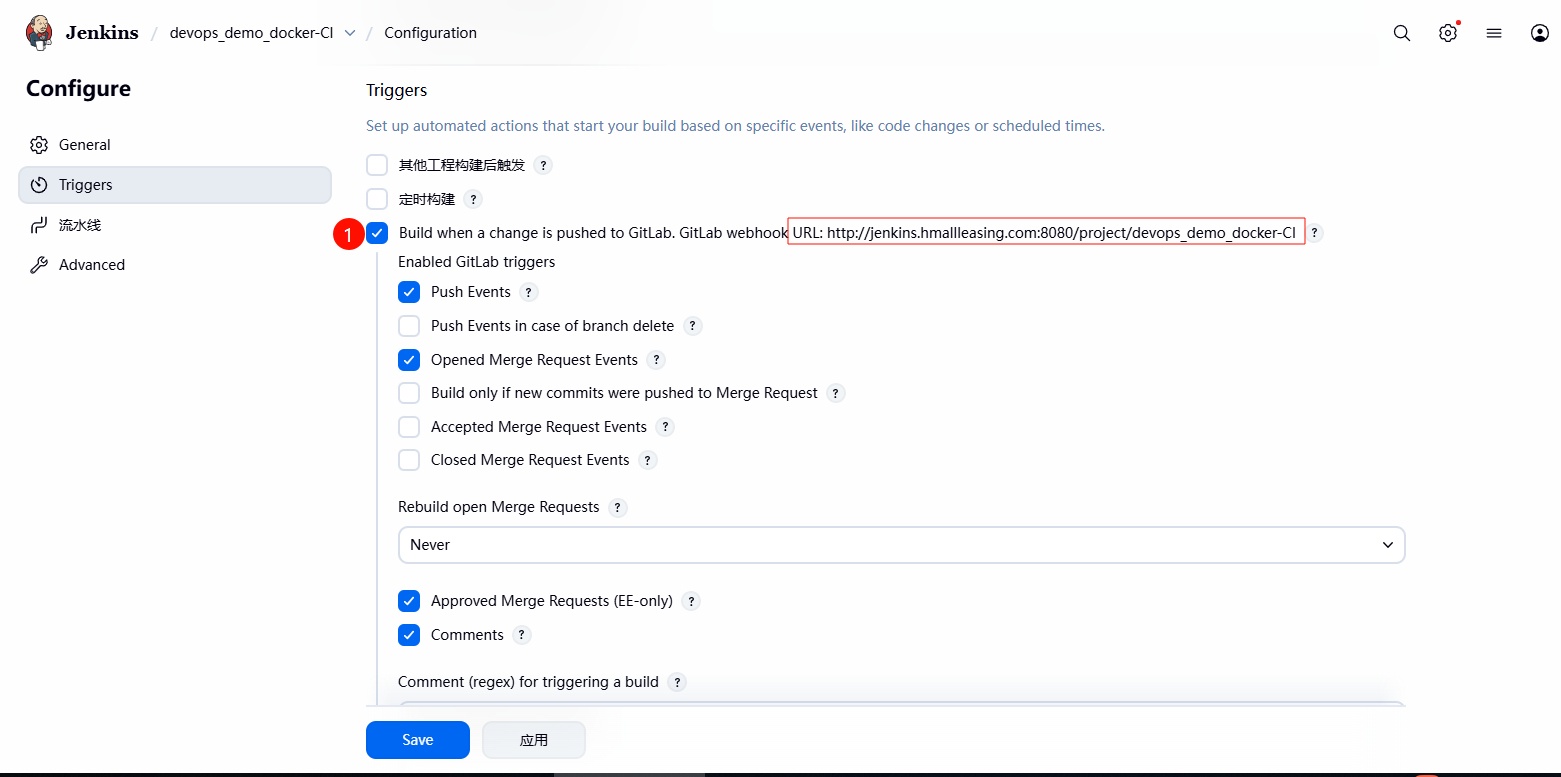
Task: Open the search magnifier icon
Action: [x=1402, y=33]
